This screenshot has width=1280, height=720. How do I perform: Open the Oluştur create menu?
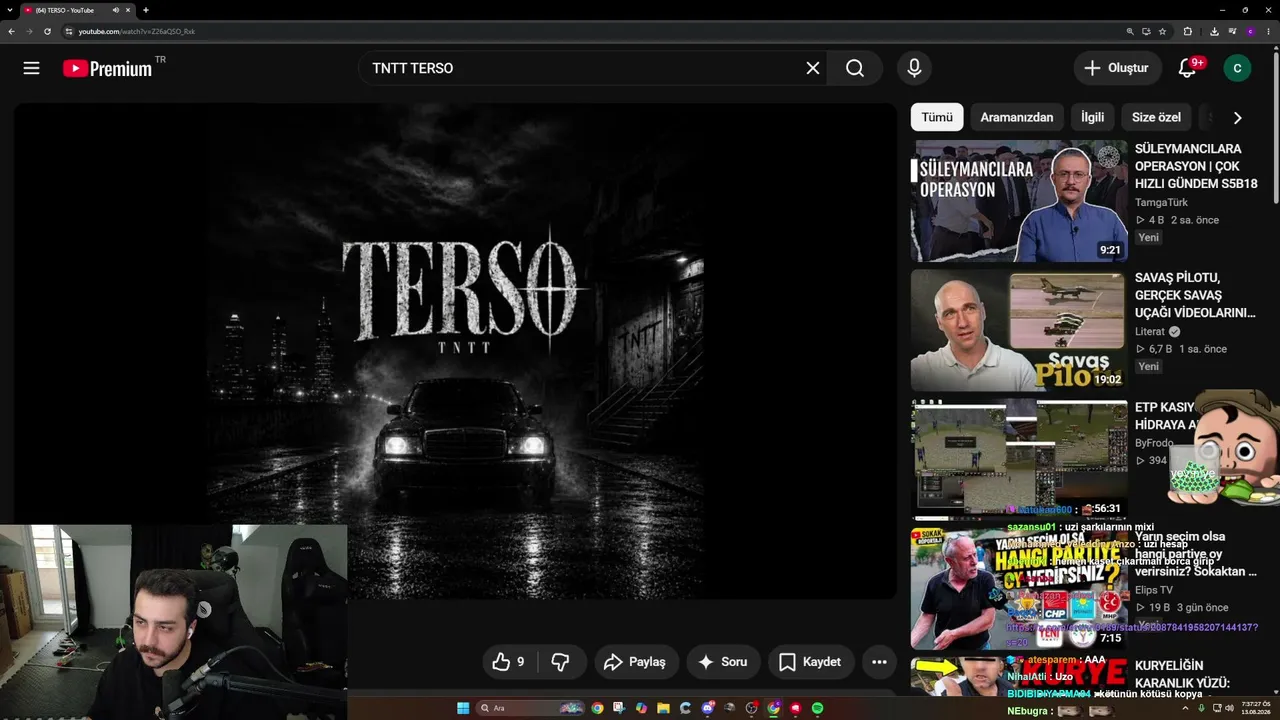[x=1117, y=68]
